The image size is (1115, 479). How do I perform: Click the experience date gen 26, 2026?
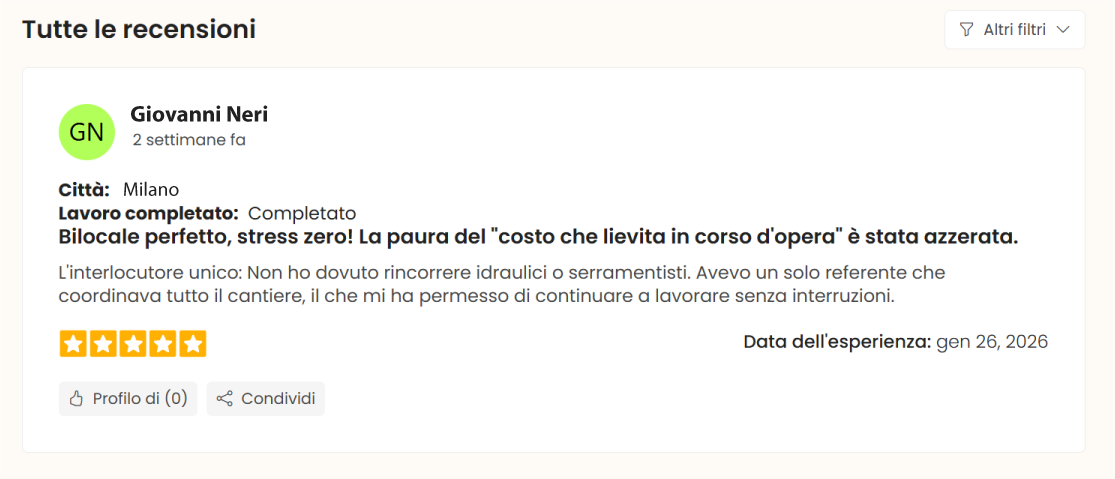point(991,342)
